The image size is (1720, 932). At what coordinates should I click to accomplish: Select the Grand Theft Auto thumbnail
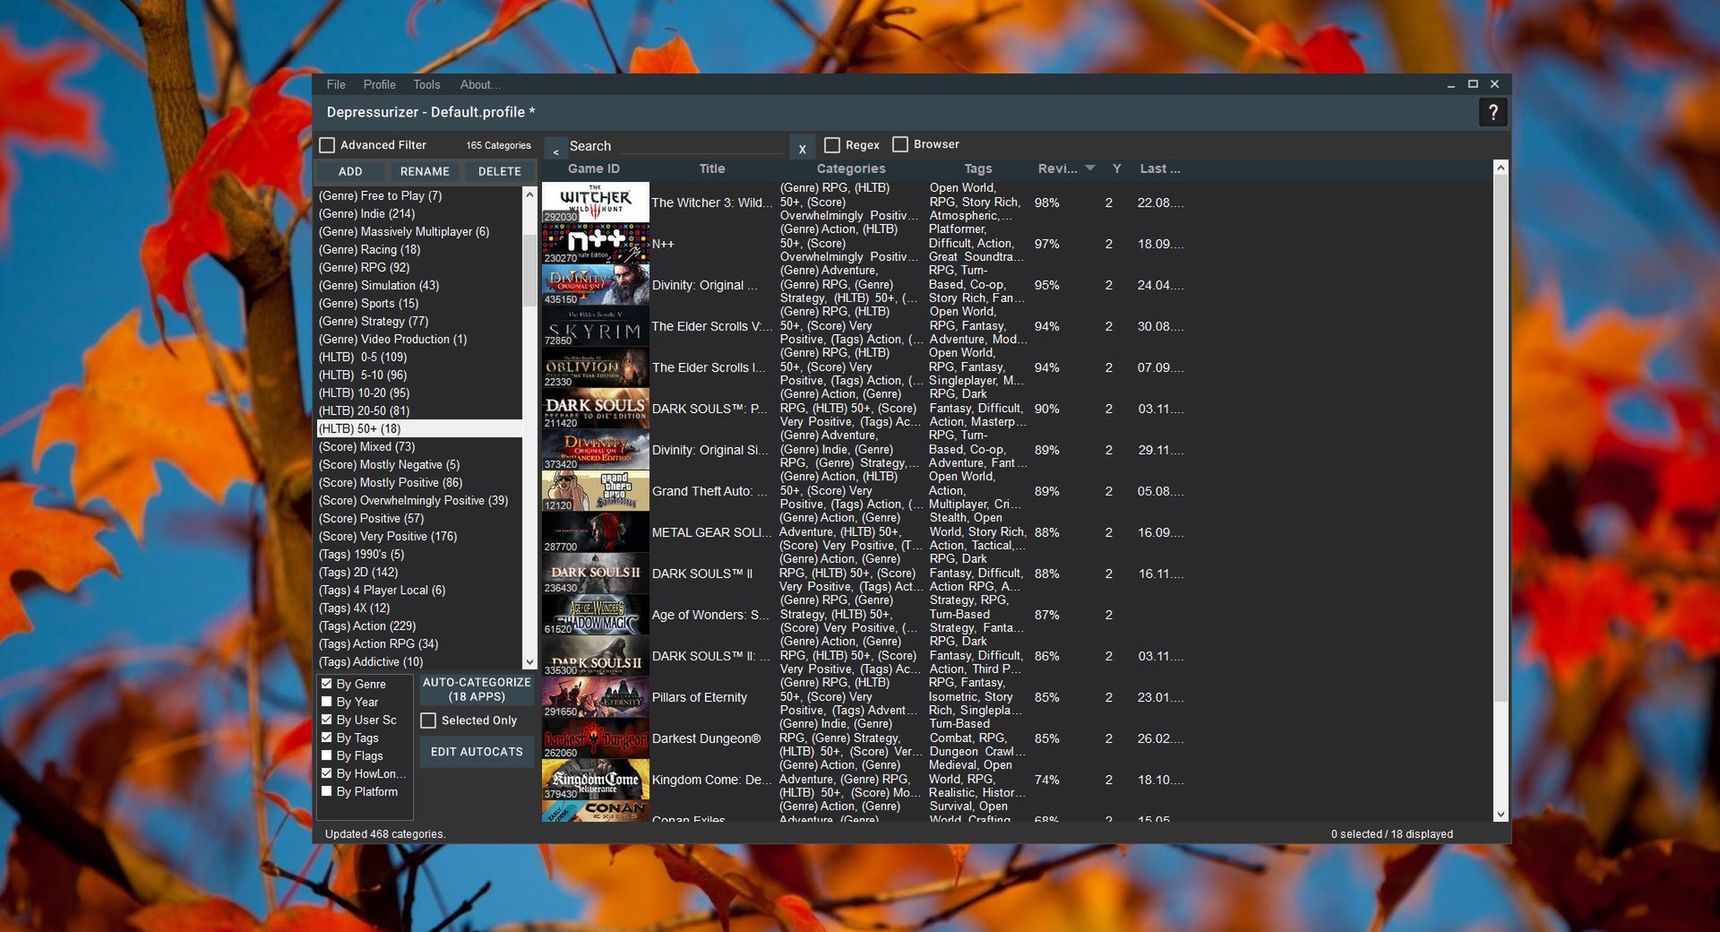tap(595, 491)
